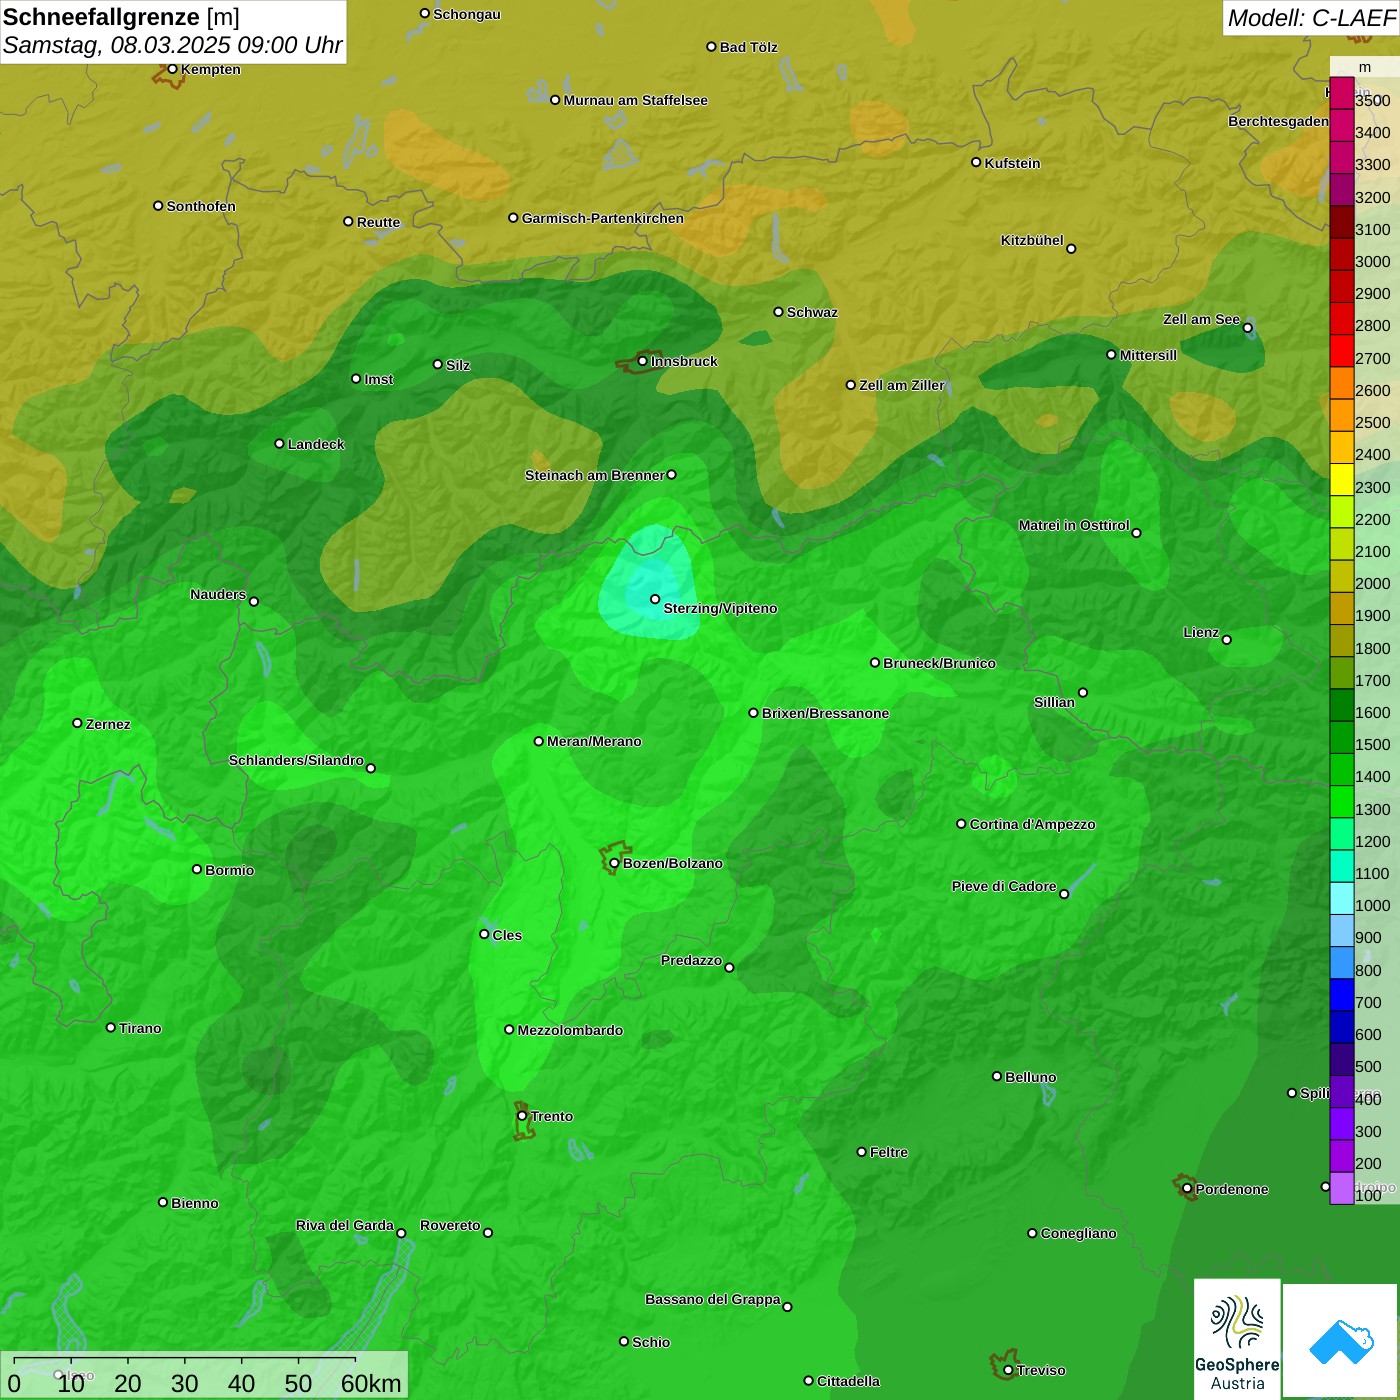This screenshot has height=1400, width=1400.
Task: Click the GeoSphere Austria logo
Action: pyautogui.click(x=1237, y=1338)
